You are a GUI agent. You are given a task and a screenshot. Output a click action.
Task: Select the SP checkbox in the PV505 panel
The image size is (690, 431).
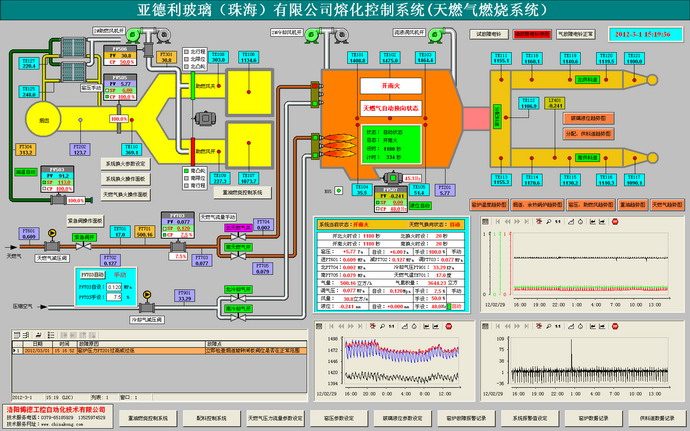tap(106, 90)
